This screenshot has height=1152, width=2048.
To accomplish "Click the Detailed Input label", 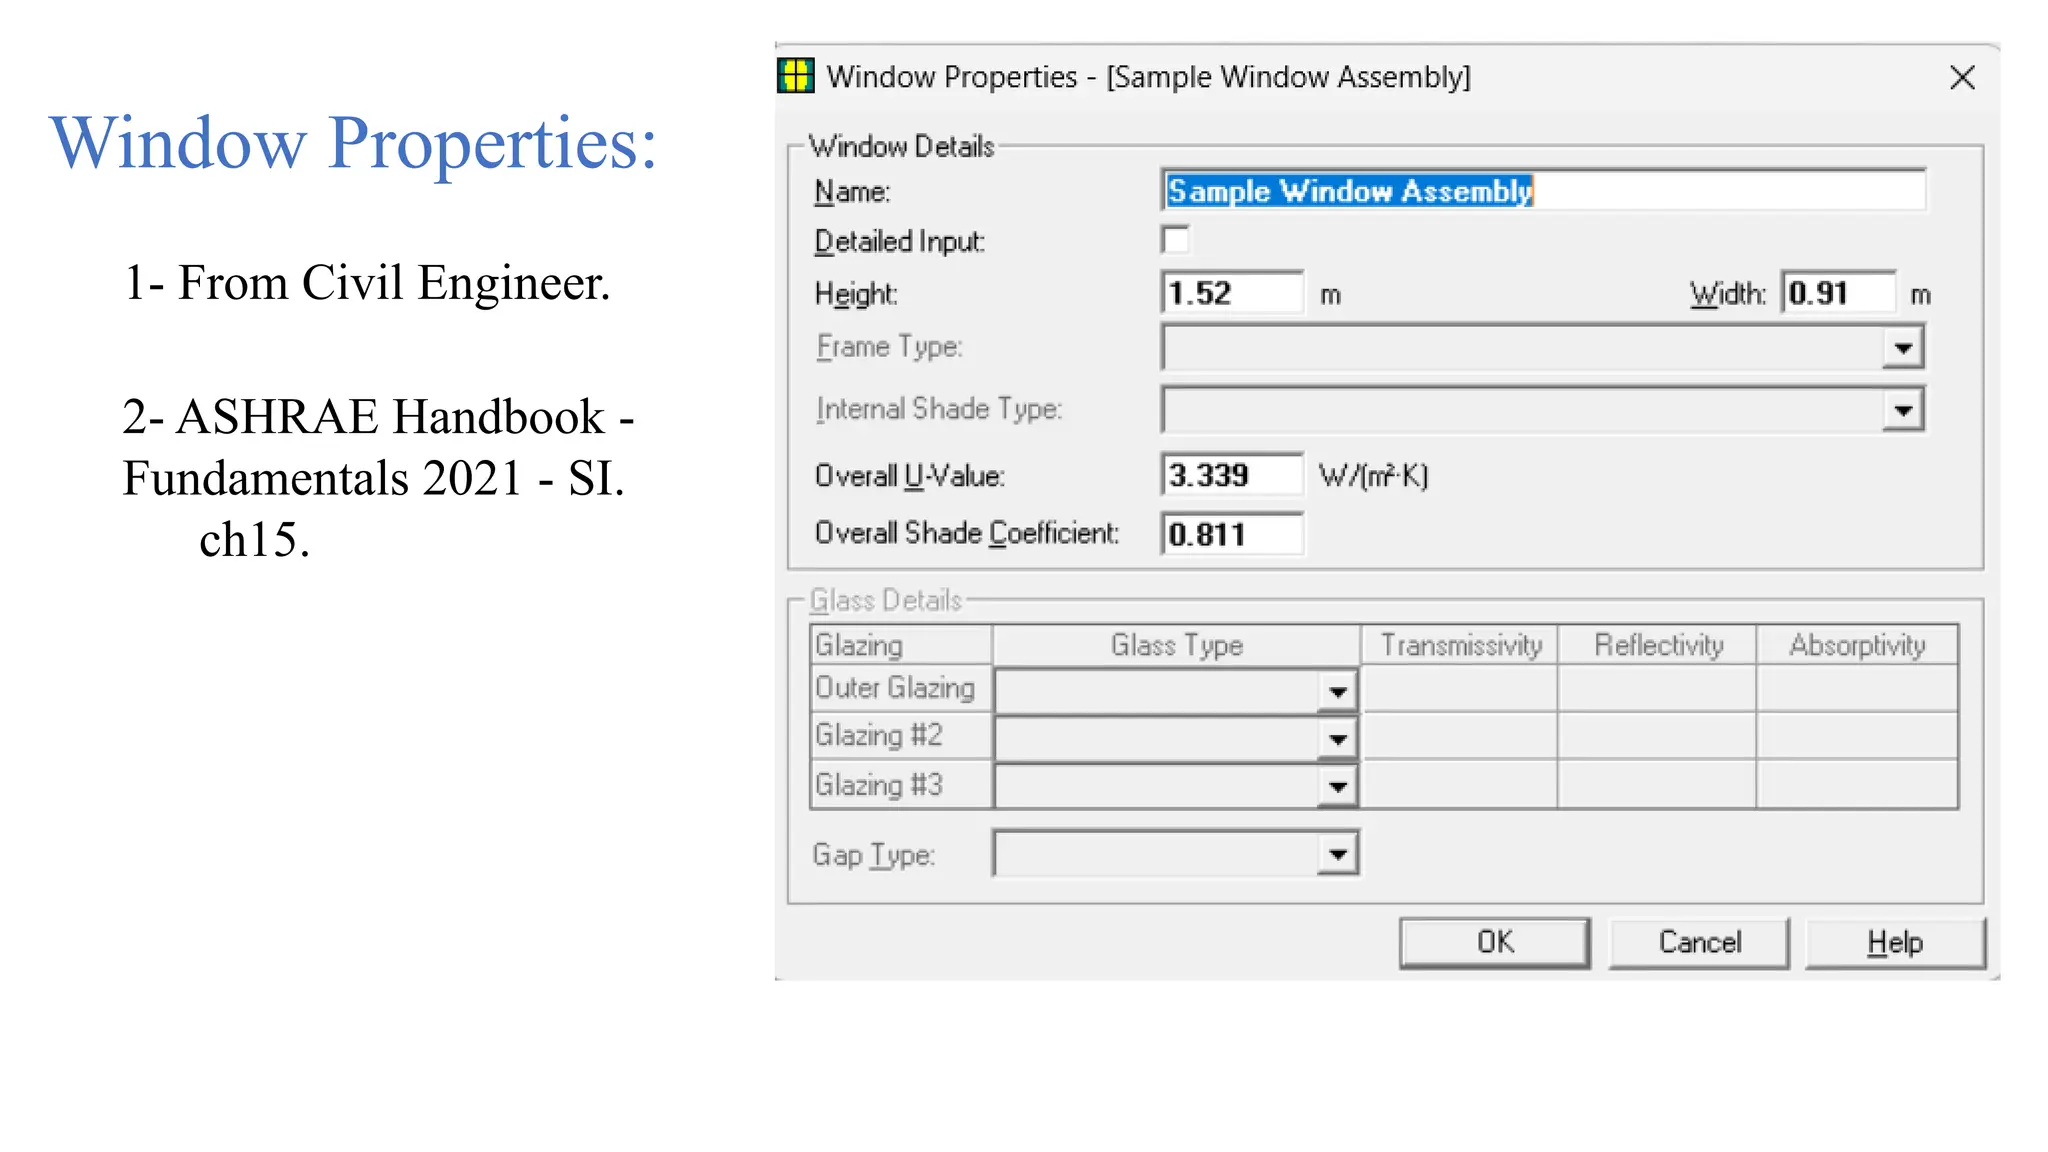I will click(899, 242).
